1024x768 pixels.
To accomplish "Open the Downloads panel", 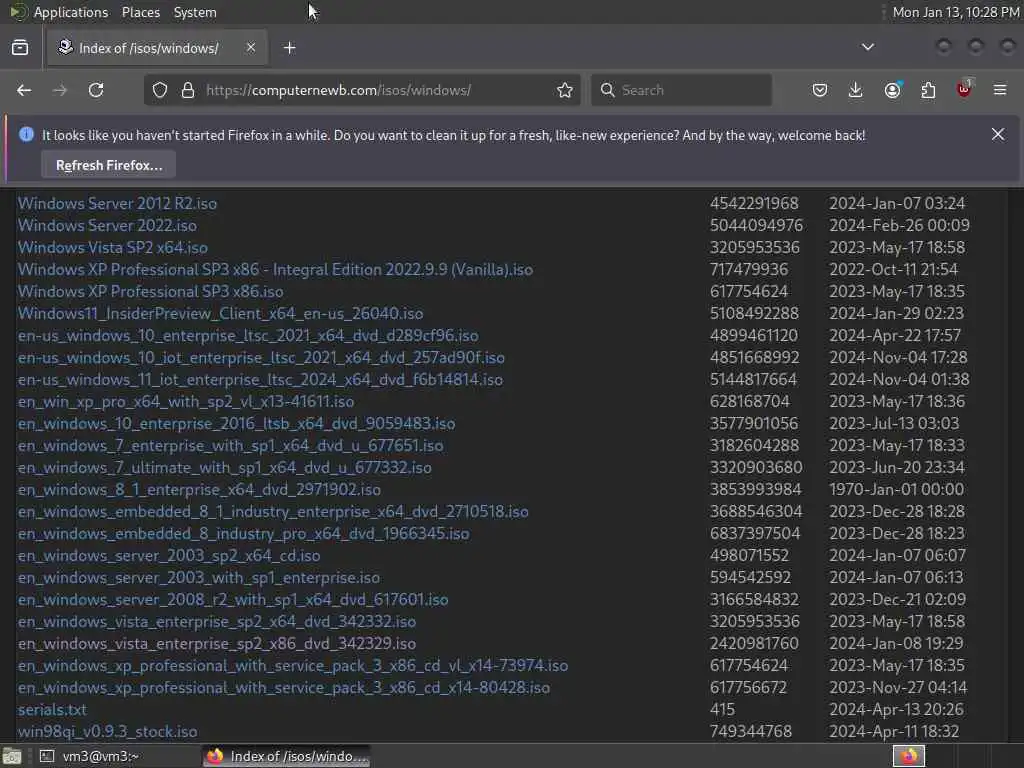I will pyautogui.click(x=856, y=90).
